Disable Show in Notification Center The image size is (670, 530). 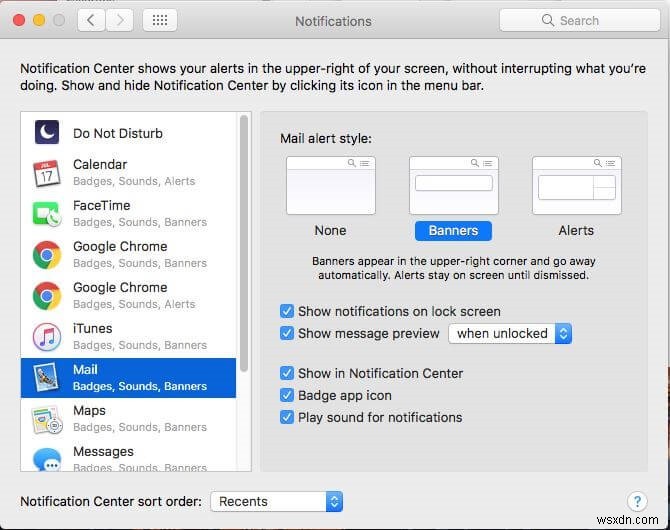pyautogui.click(x=287, y=373)
